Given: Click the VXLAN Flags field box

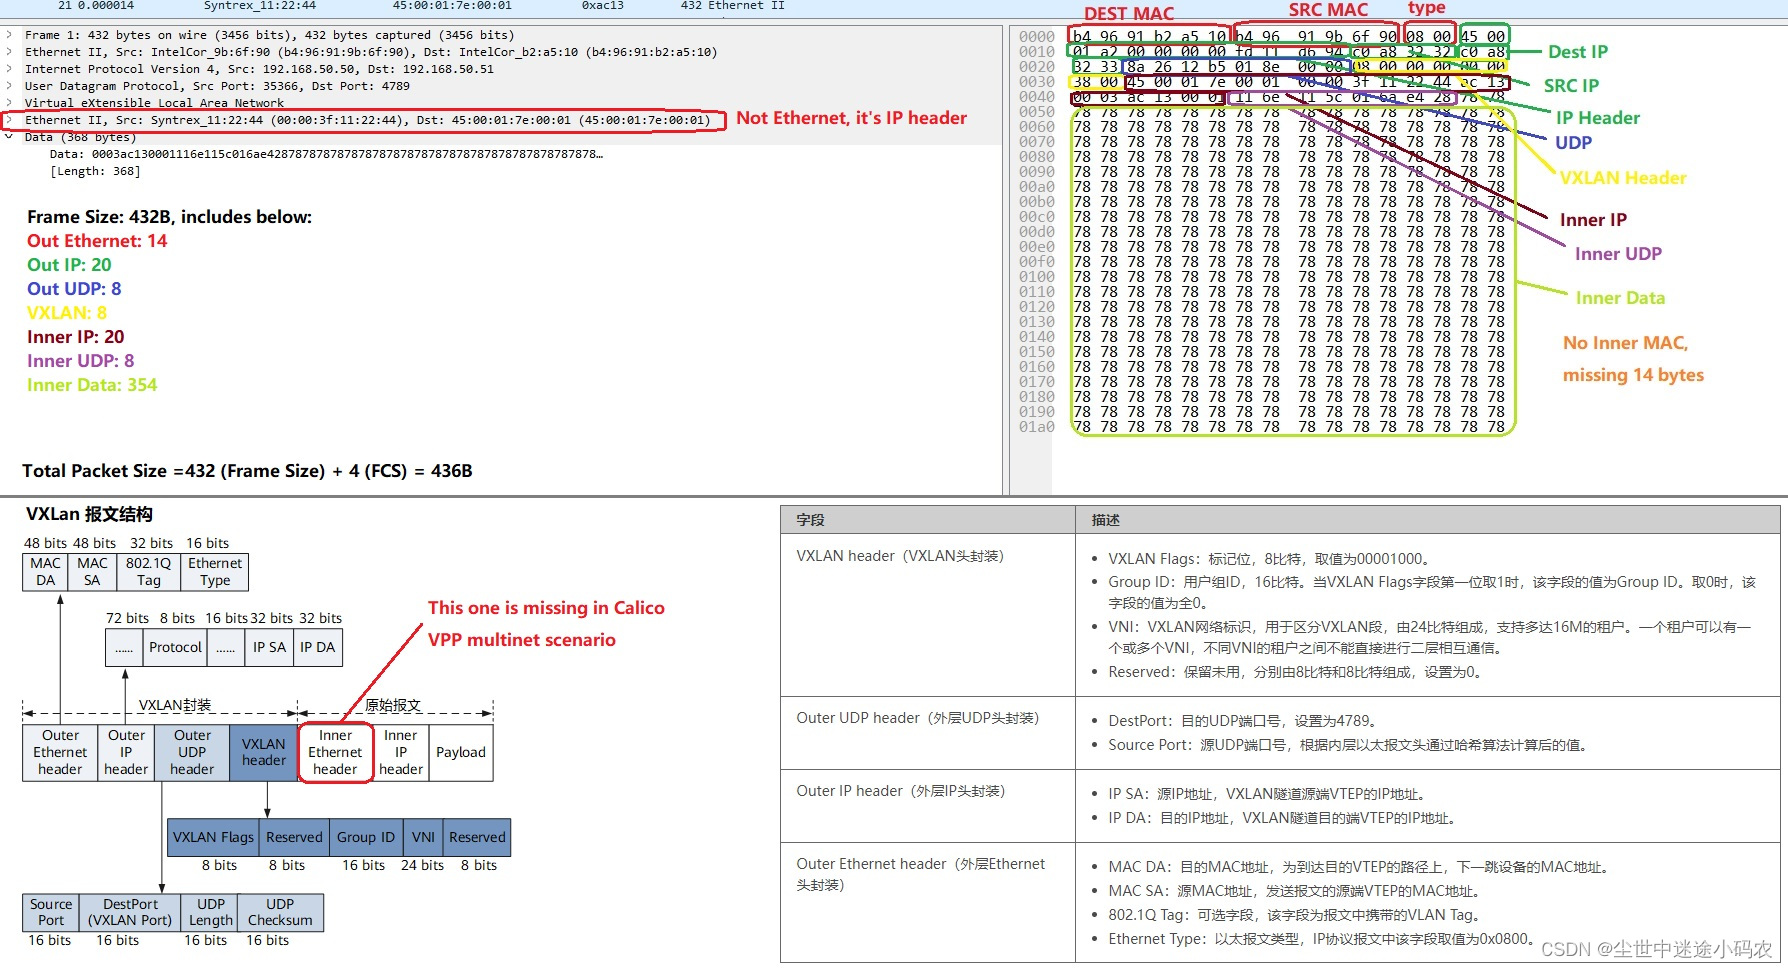Looking at the screenshot, I should 214,837.
